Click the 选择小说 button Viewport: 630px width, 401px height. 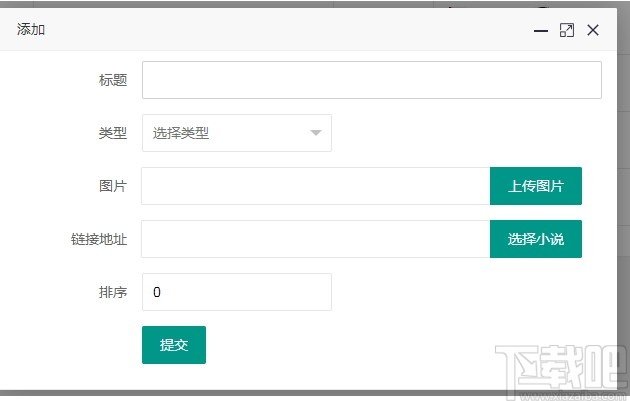click(536, 239)
